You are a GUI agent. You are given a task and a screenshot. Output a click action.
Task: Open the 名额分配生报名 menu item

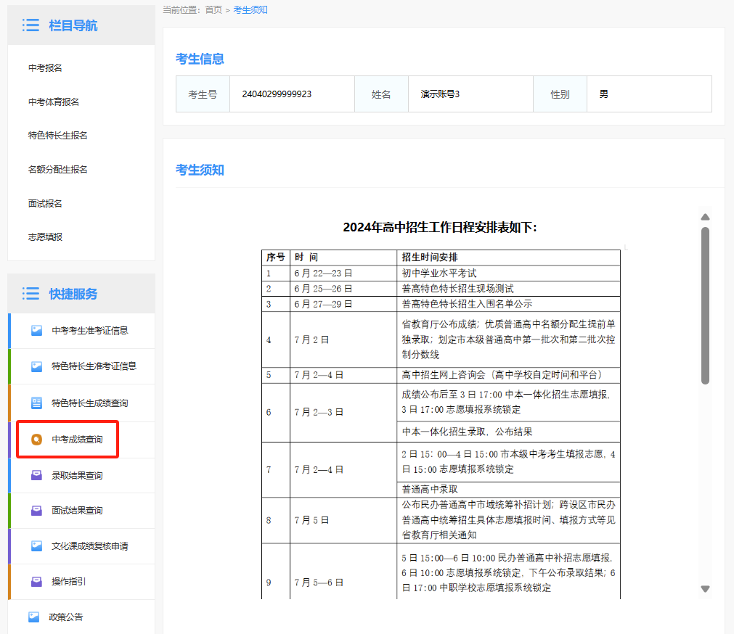point(58,169)
